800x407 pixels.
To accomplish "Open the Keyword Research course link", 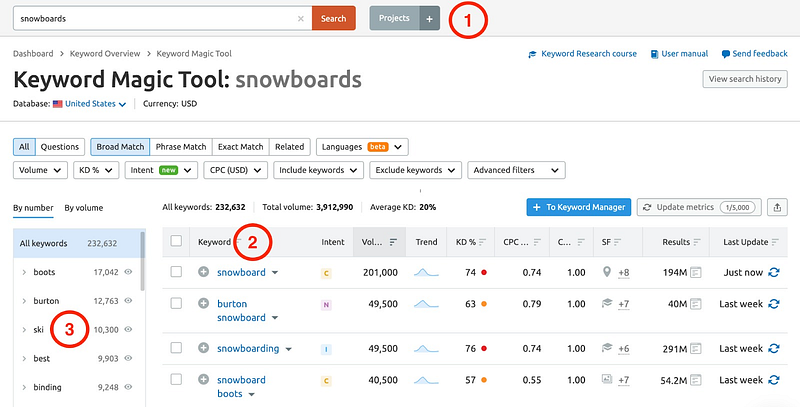I will click(581, 54).
